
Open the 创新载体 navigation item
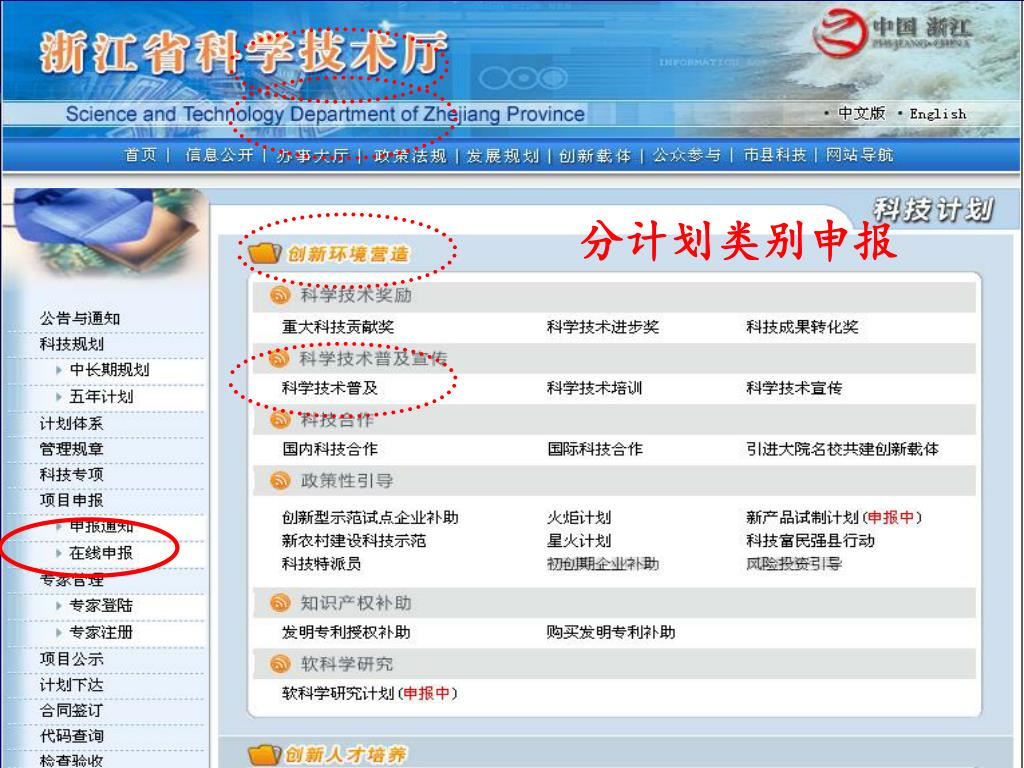595,155
